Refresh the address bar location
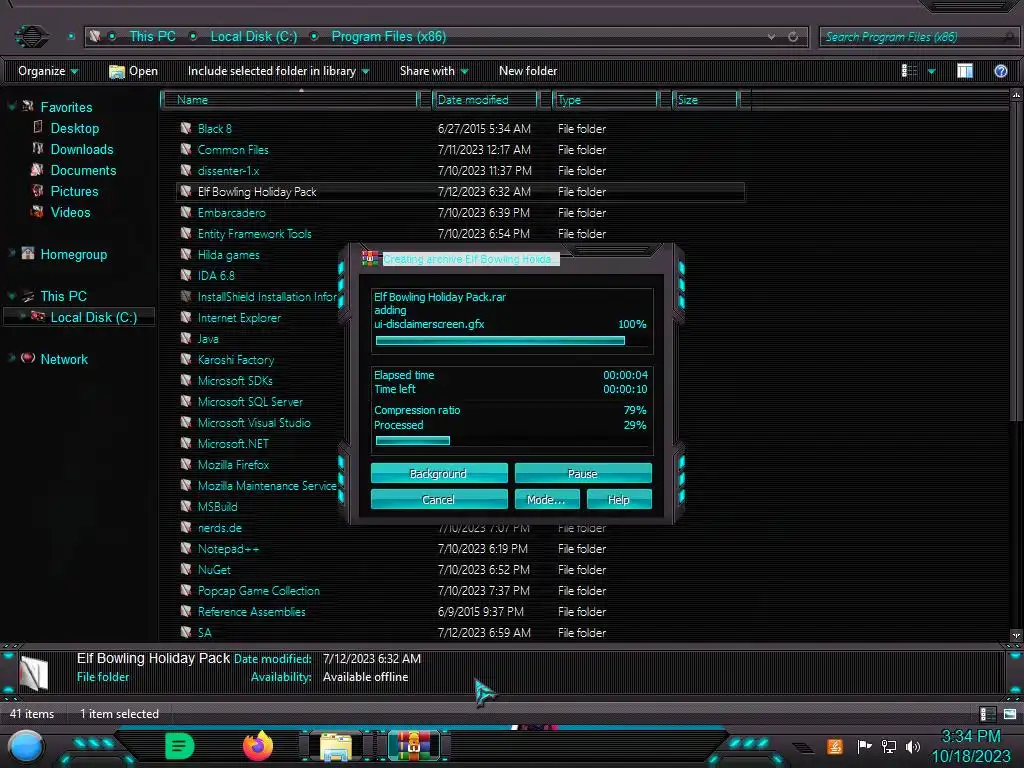Screen dimensions: 1024x768 (793, 37)
